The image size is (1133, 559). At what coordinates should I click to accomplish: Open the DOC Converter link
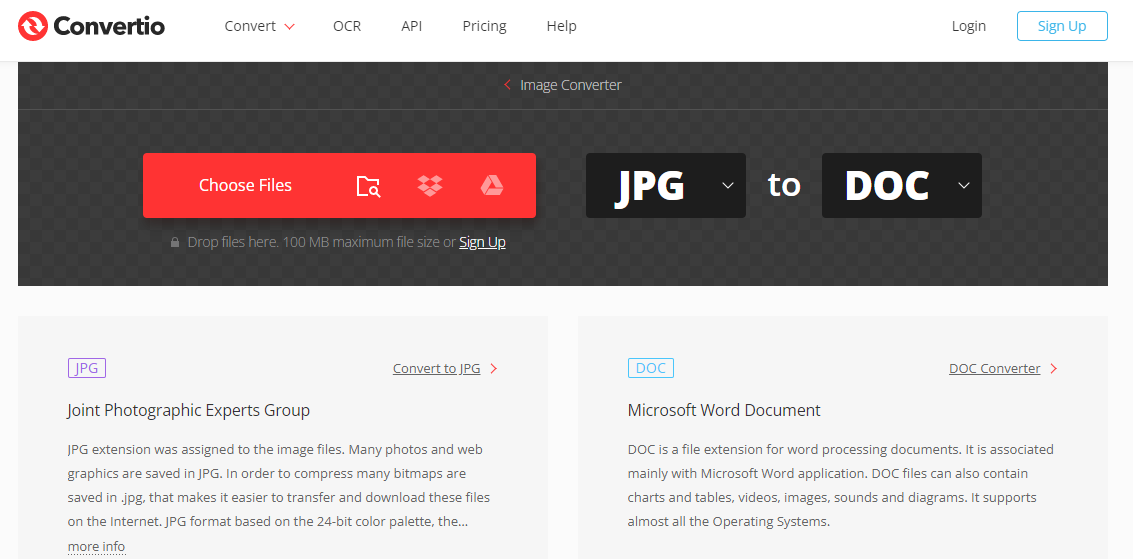995,368
